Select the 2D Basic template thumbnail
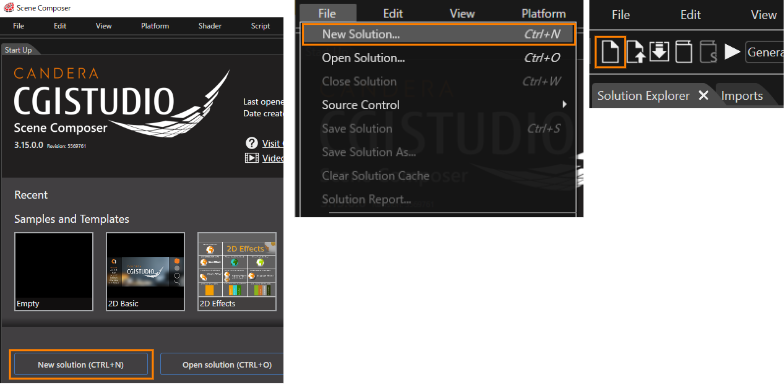This screenshot has height=384, width=784. pyautogui.click(x=146, y=272)
